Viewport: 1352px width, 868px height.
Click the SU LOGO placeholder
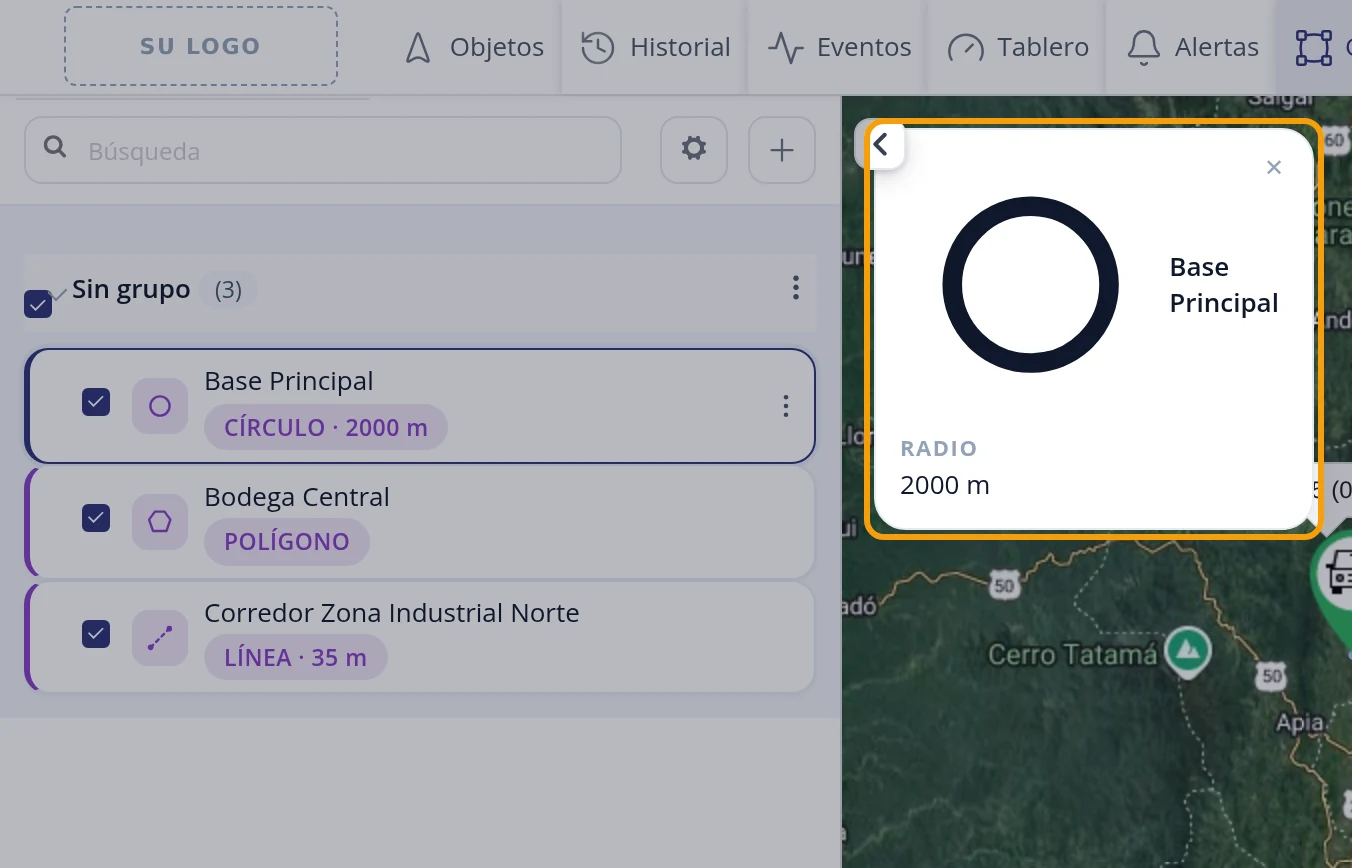click(201, 46)
